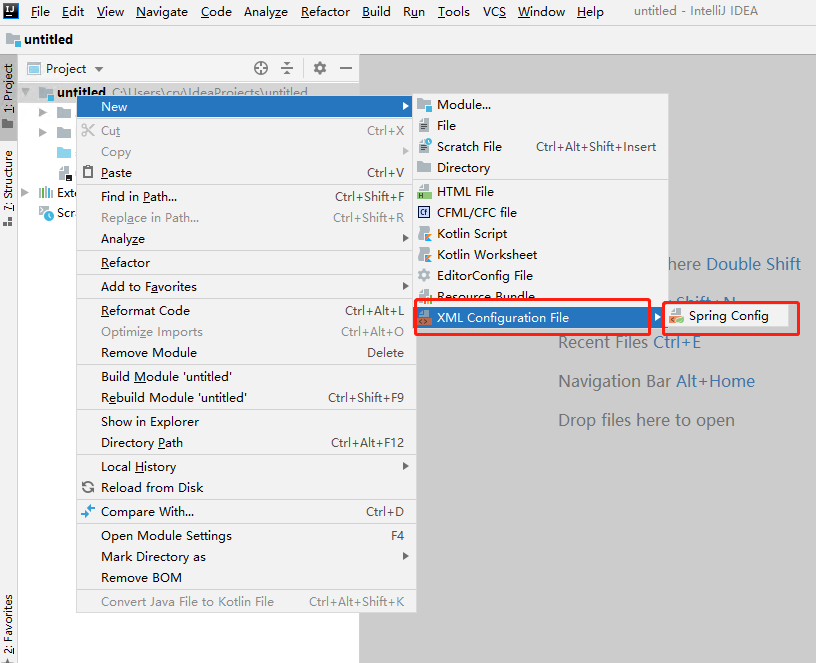Click the Directory folder icon
The height and width of the screenshot is (663, 816).
click(x=424, y=168)
